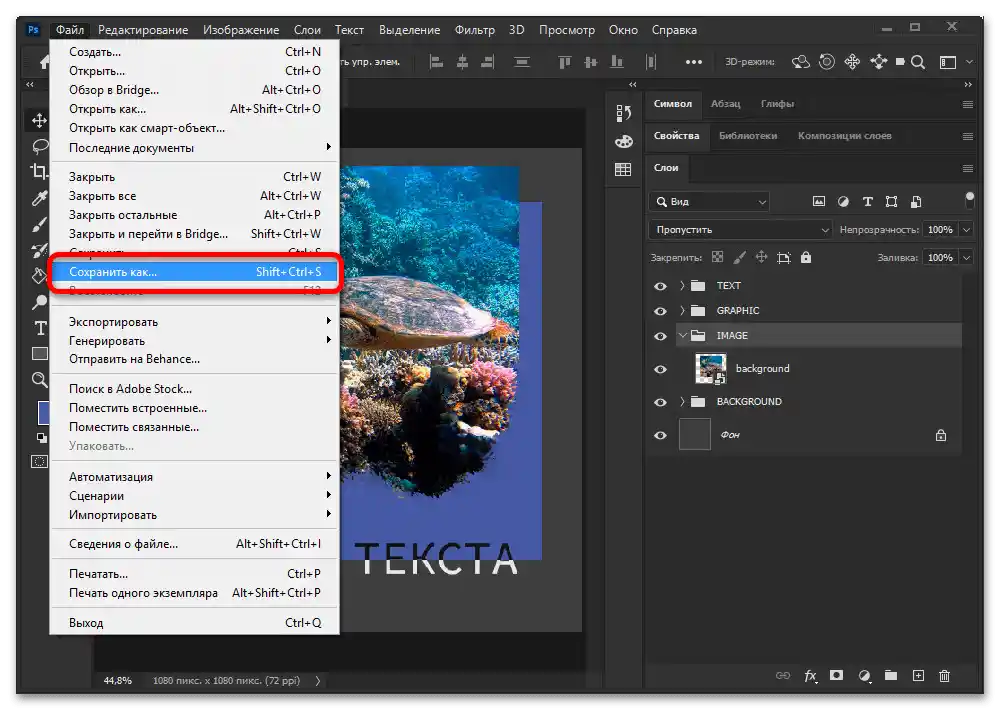Click the zoom level field 44,8%
Viewport: 1000px width, 710px height.
pos(118,681)
